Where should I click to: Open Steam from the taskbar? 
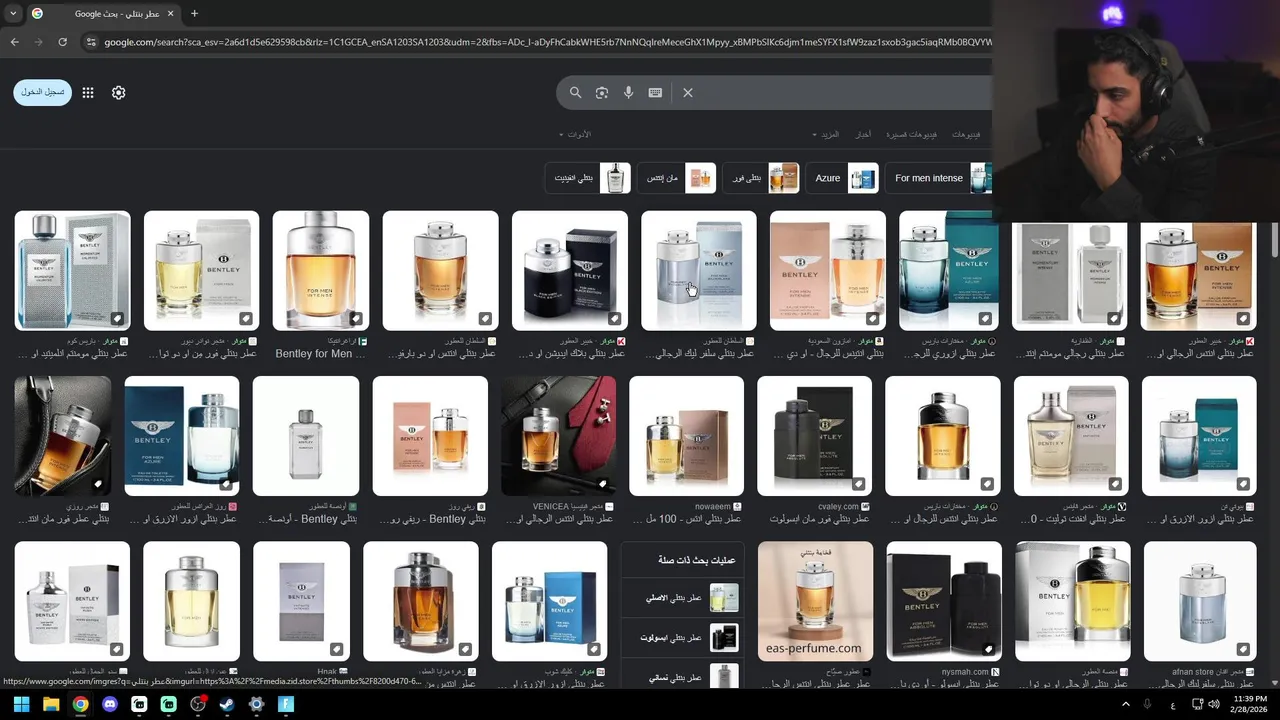227,704
